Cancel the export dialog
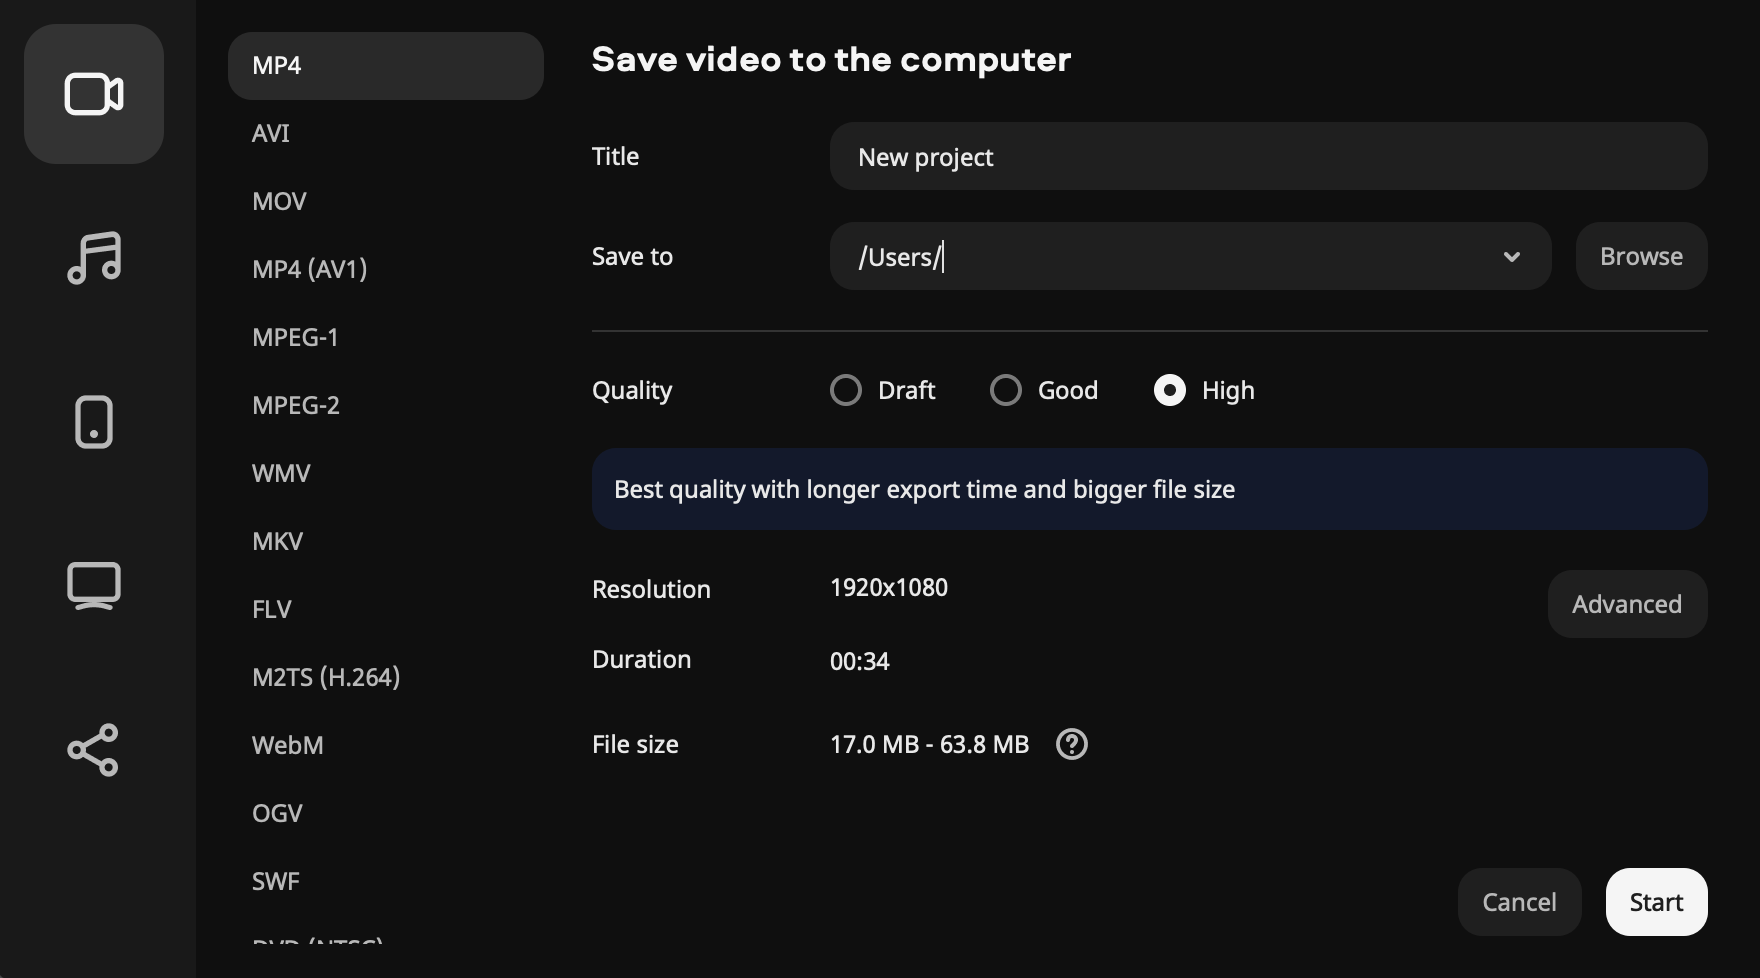The image size is (1760, 978). point(1519,902)
